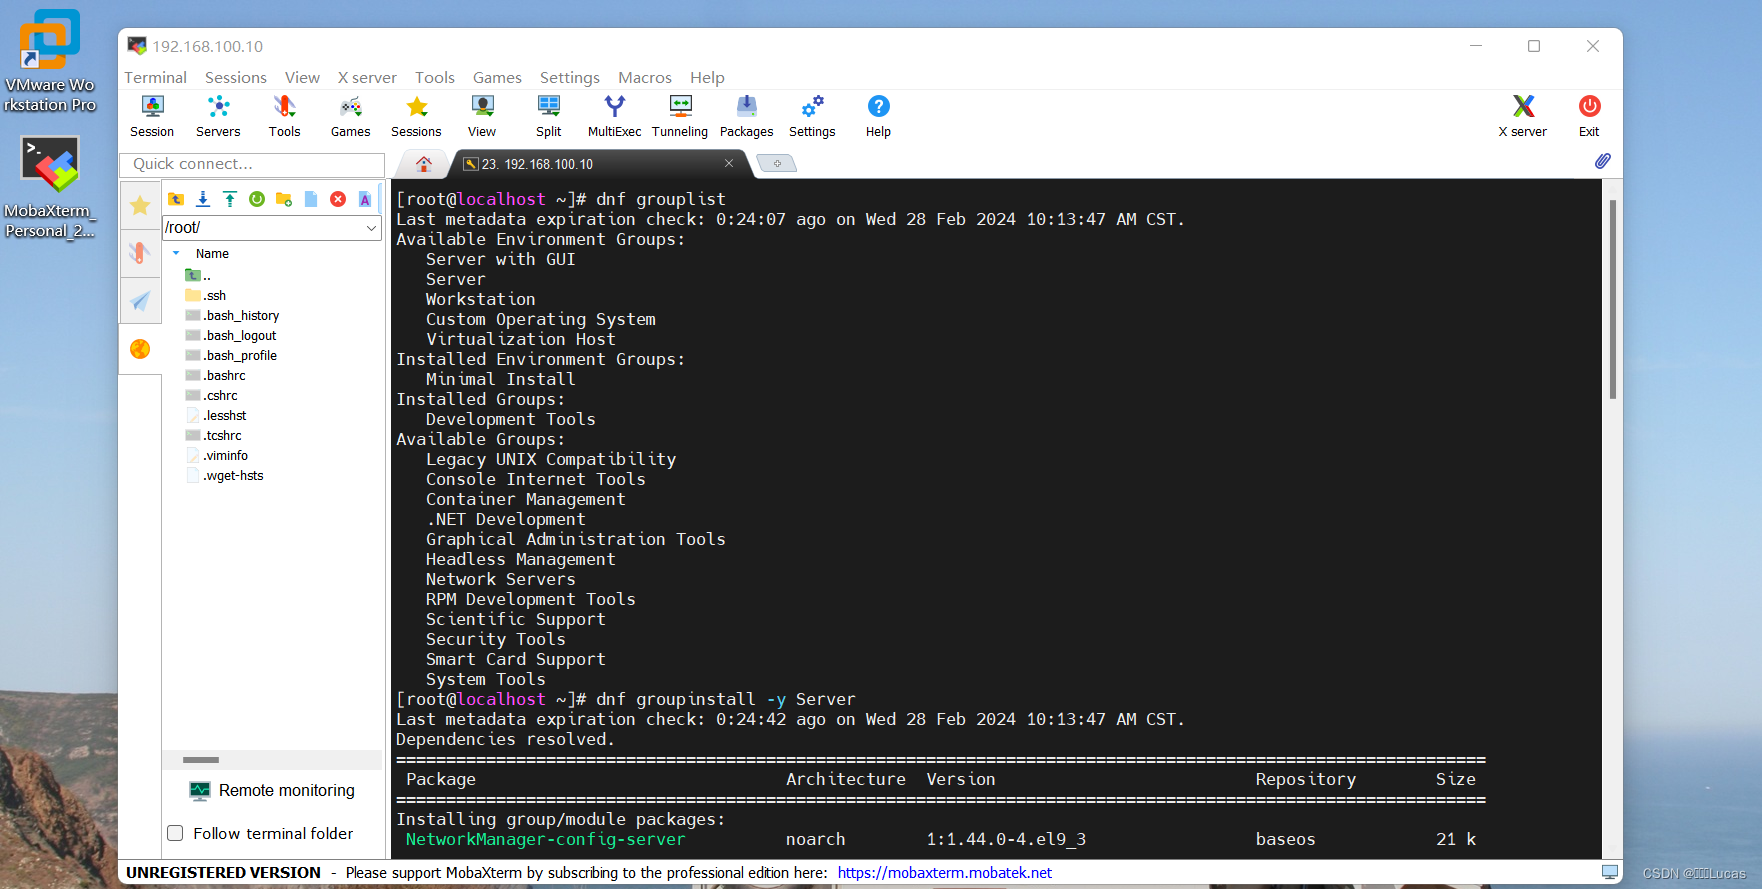This screenshot has height=889, width=1762.
Task: Open the View menu
Action: (302, 77)
